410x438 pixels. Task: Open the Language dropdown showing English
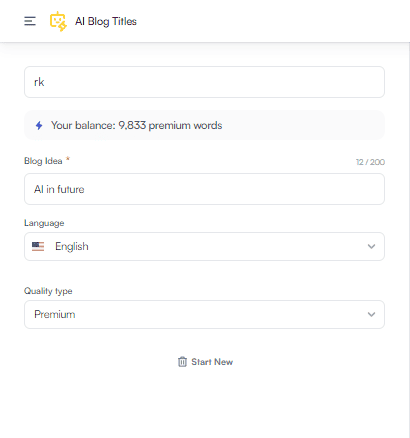[204, 246]
